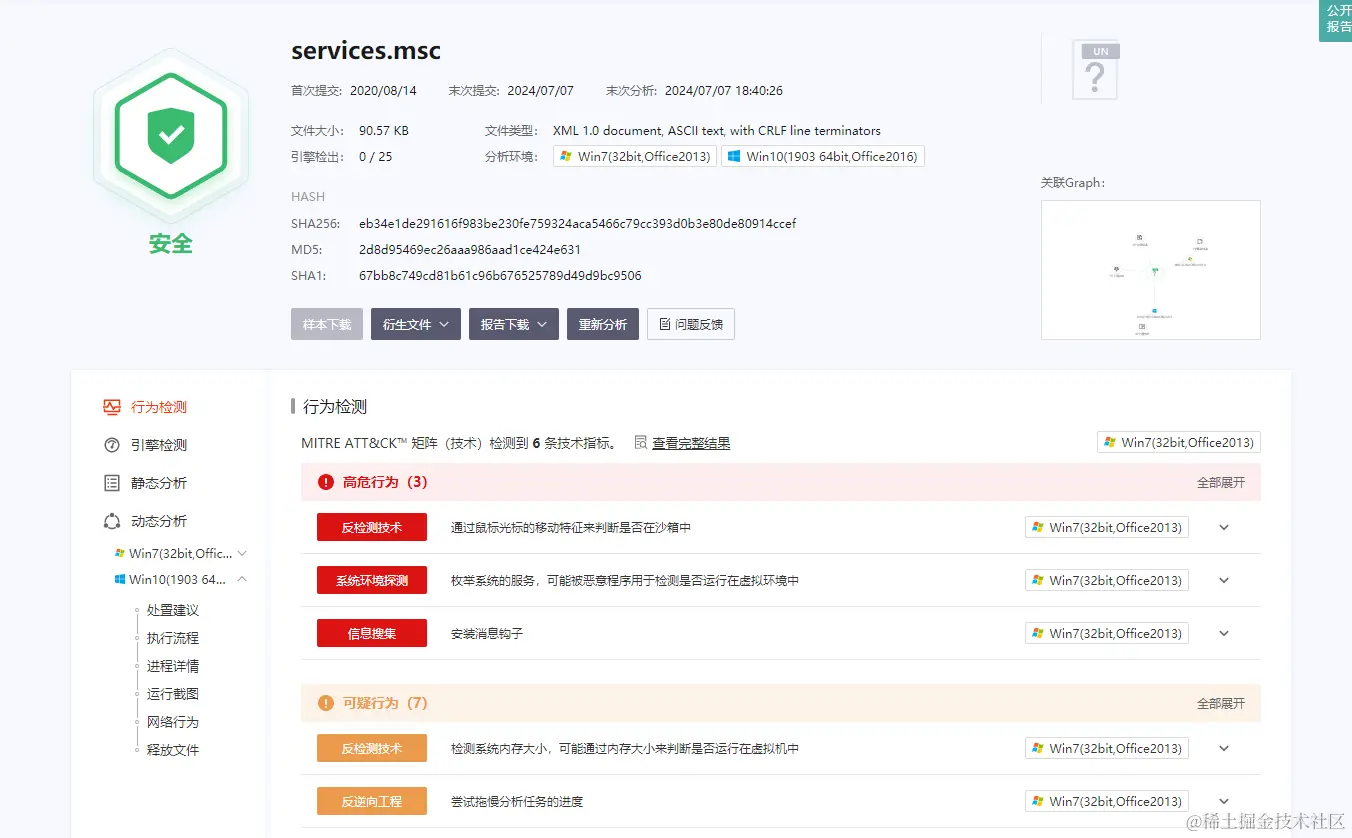Go to 释放文件 sub-item
This screenshot has height=838, width=1352.
pyautogui.click(x=173, y=750)
